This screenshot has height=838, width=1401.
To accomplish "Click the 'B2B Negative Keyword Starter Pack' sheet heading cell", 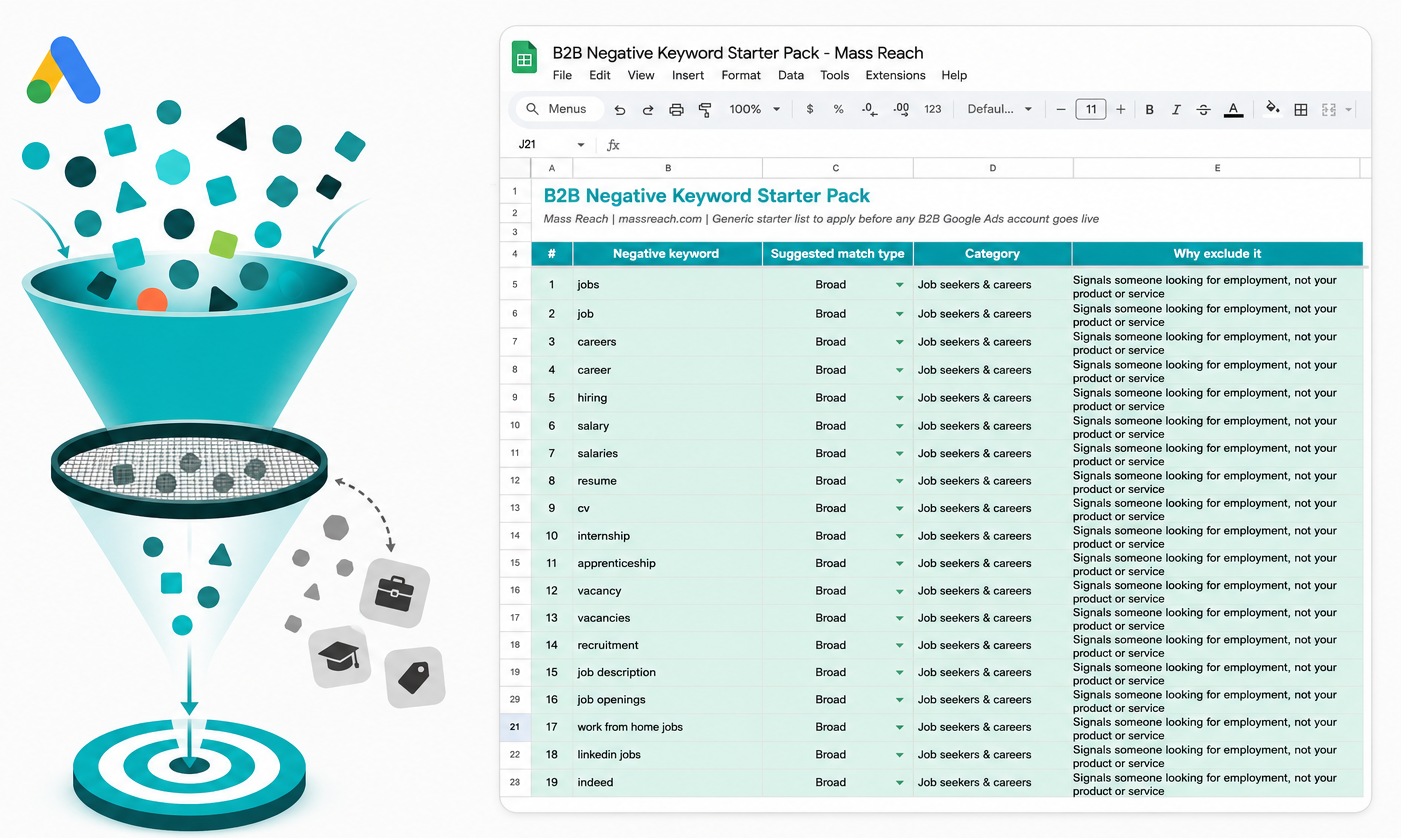I will [x=707, y=196].
